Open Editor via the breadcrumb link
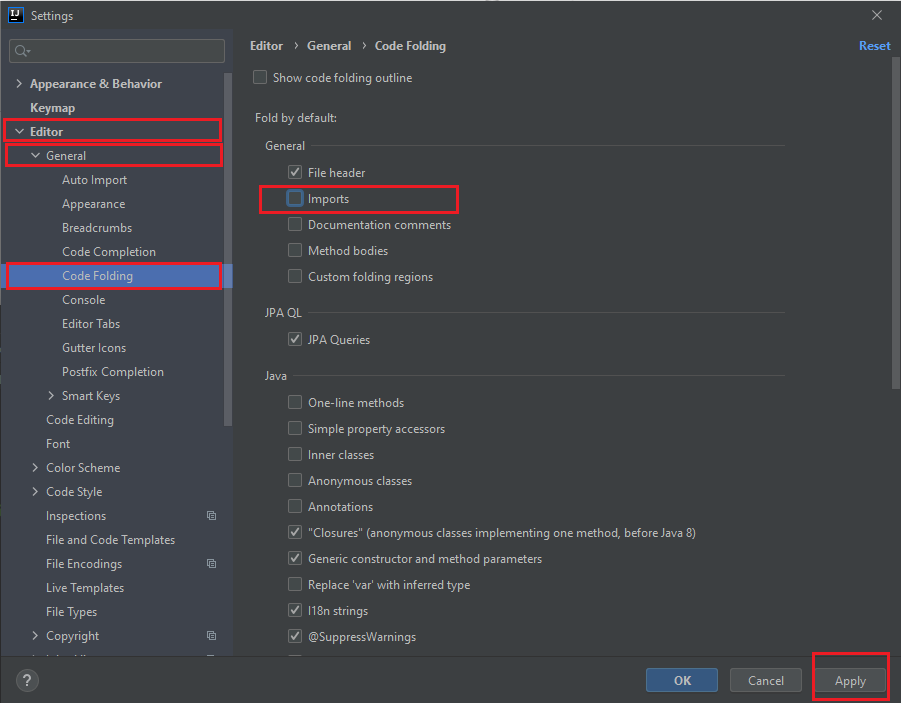The height and width of the screenshot is (703, 901). pos(266,45)
